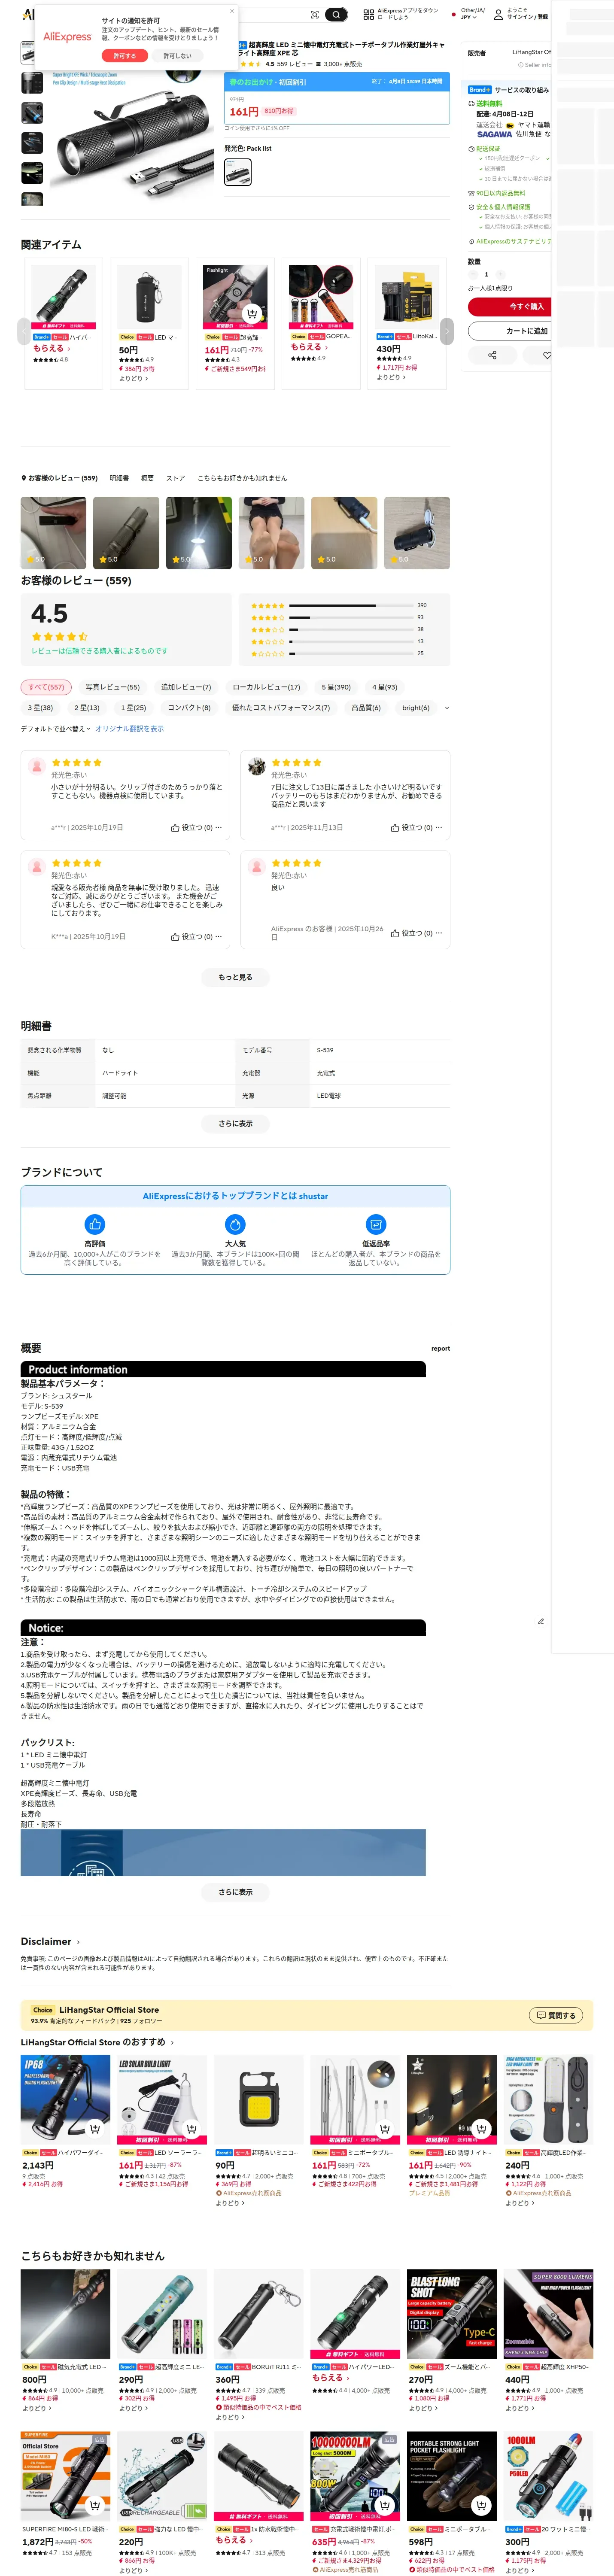
Task: Click cart icon on SUPERFIRE 1,872円 item
Action: point(95,2505)
